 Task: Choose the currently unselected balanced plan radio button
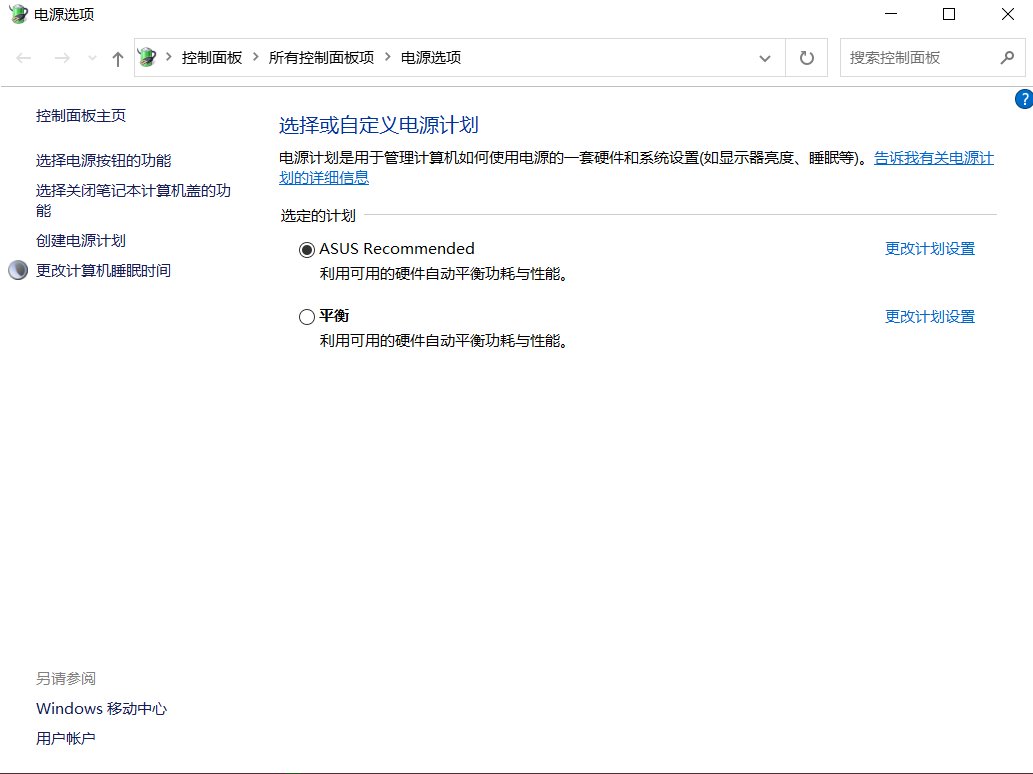click(x=306, y=316)
